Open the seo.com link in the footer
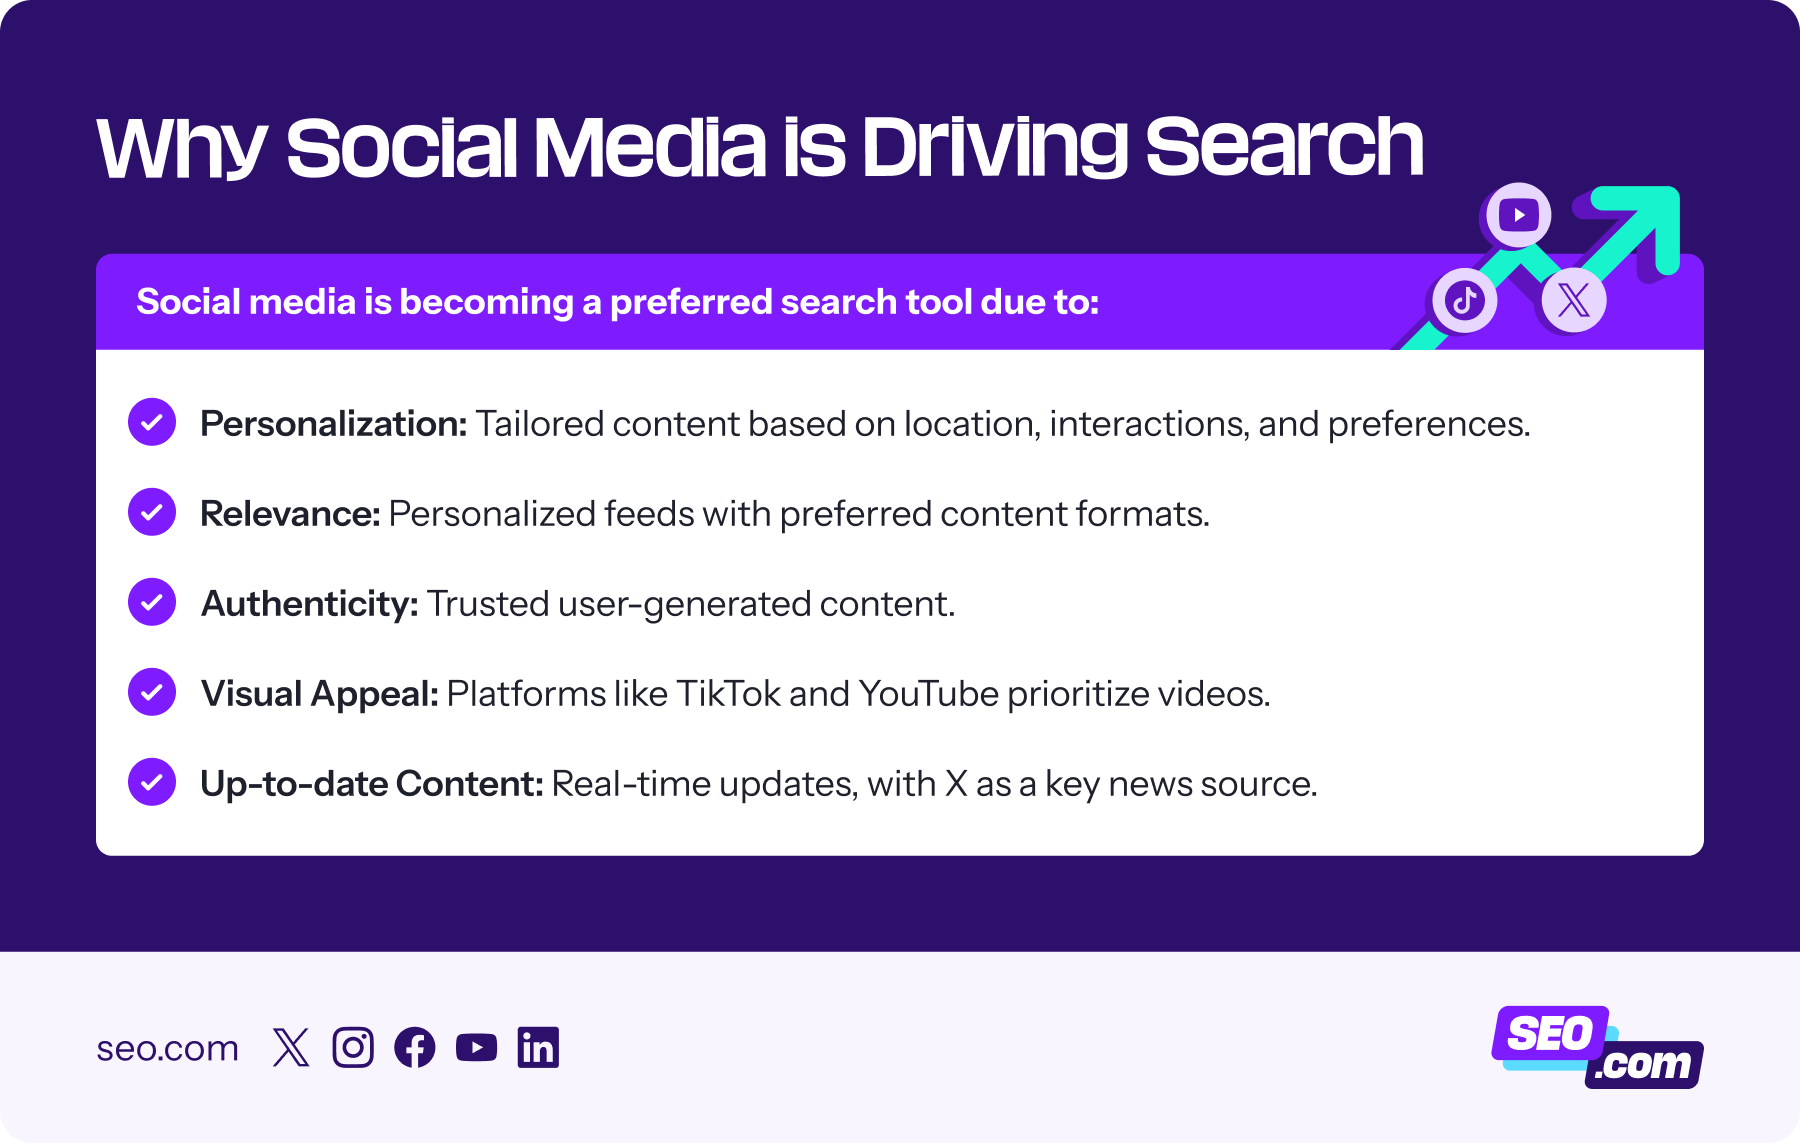This screenshot has width=1800, height=1143. pyautogui.click(x=166, y=1047)
